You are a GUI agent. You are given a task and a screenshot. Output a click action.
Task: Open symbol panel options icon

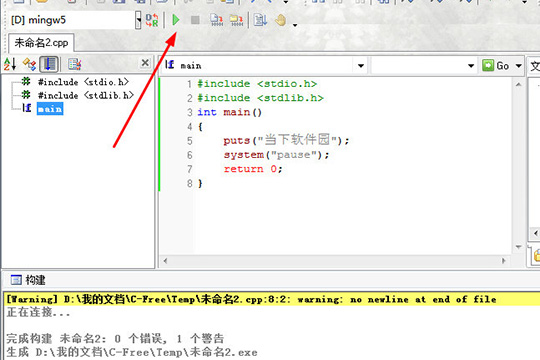pyautogui.click(x=74, y=64)
